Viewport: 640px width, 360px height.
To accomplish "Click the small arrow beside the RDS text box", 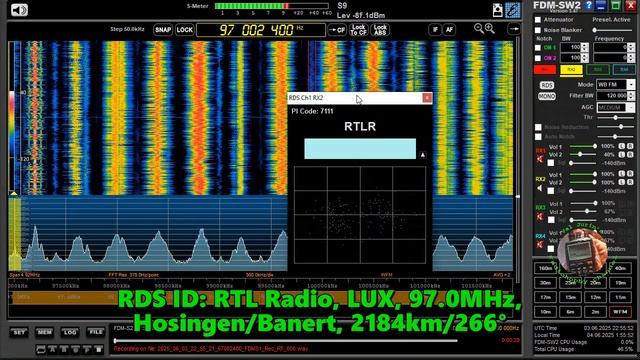I will (422, 155).
